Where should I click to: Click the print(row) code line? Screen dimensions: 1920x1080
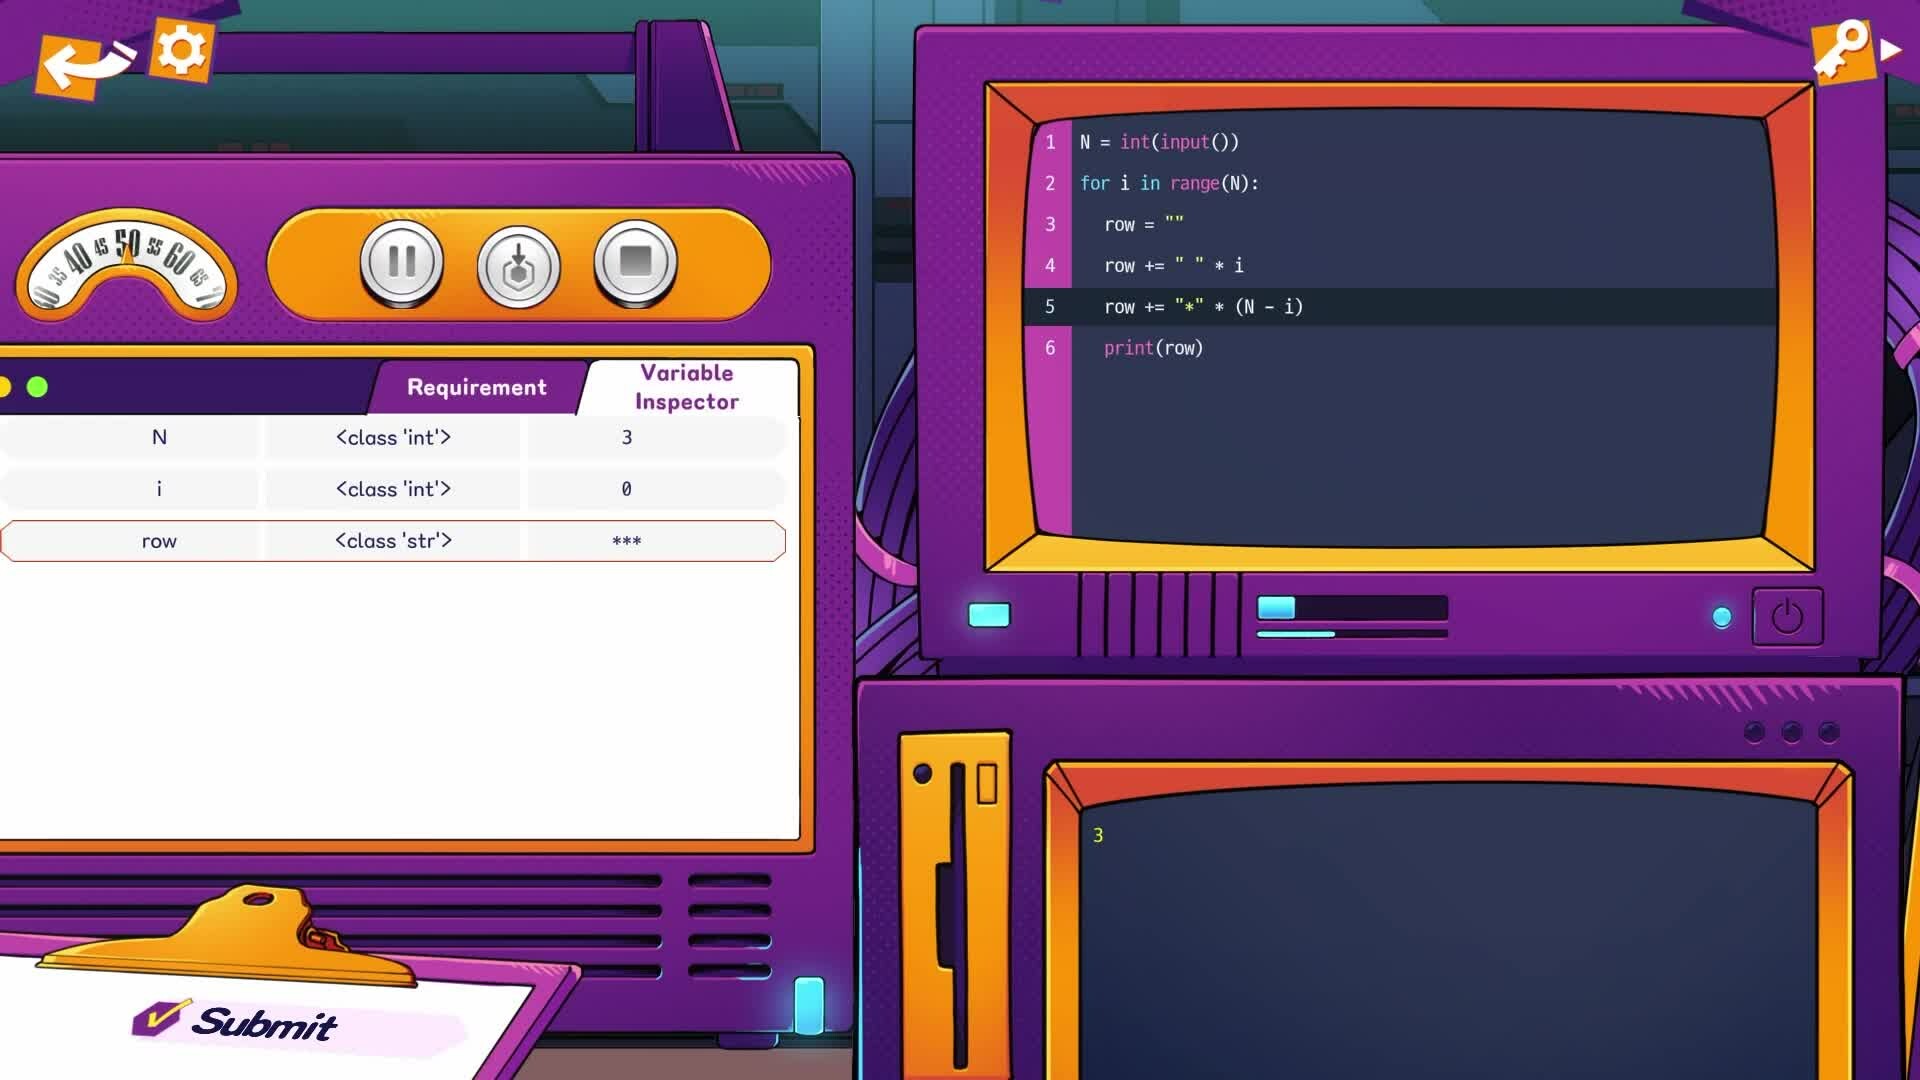(x=1153, y=348)
